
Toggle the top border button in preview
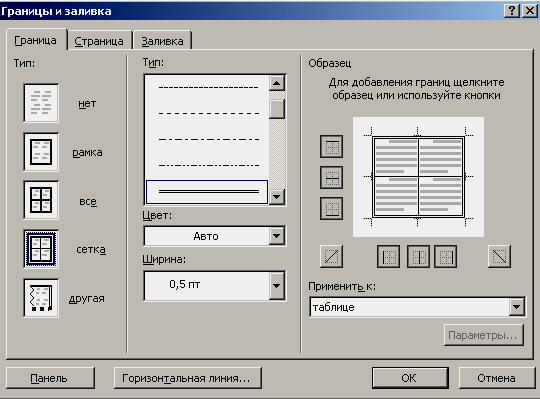pos(331,147)
